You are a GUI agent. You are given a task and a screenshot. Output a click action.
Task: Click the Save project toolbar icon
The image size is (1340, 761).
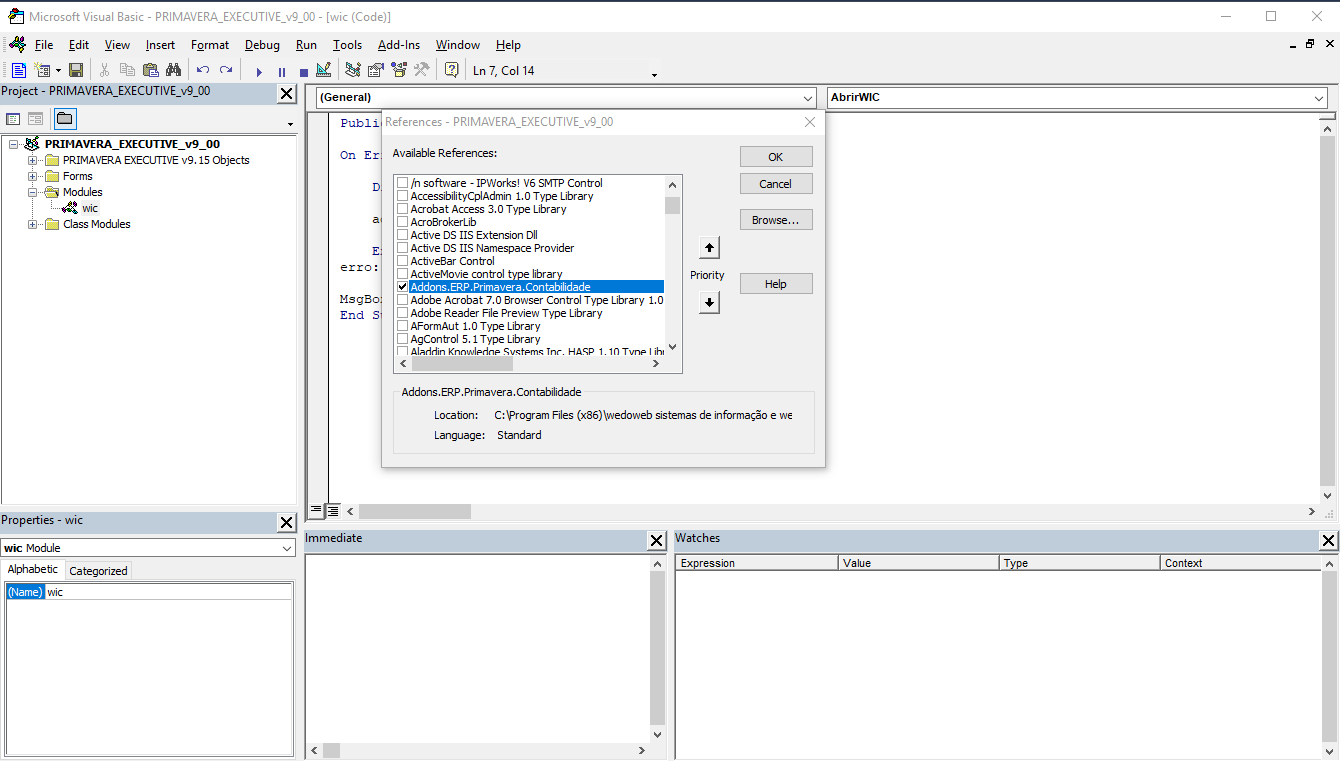coord(76,70)
